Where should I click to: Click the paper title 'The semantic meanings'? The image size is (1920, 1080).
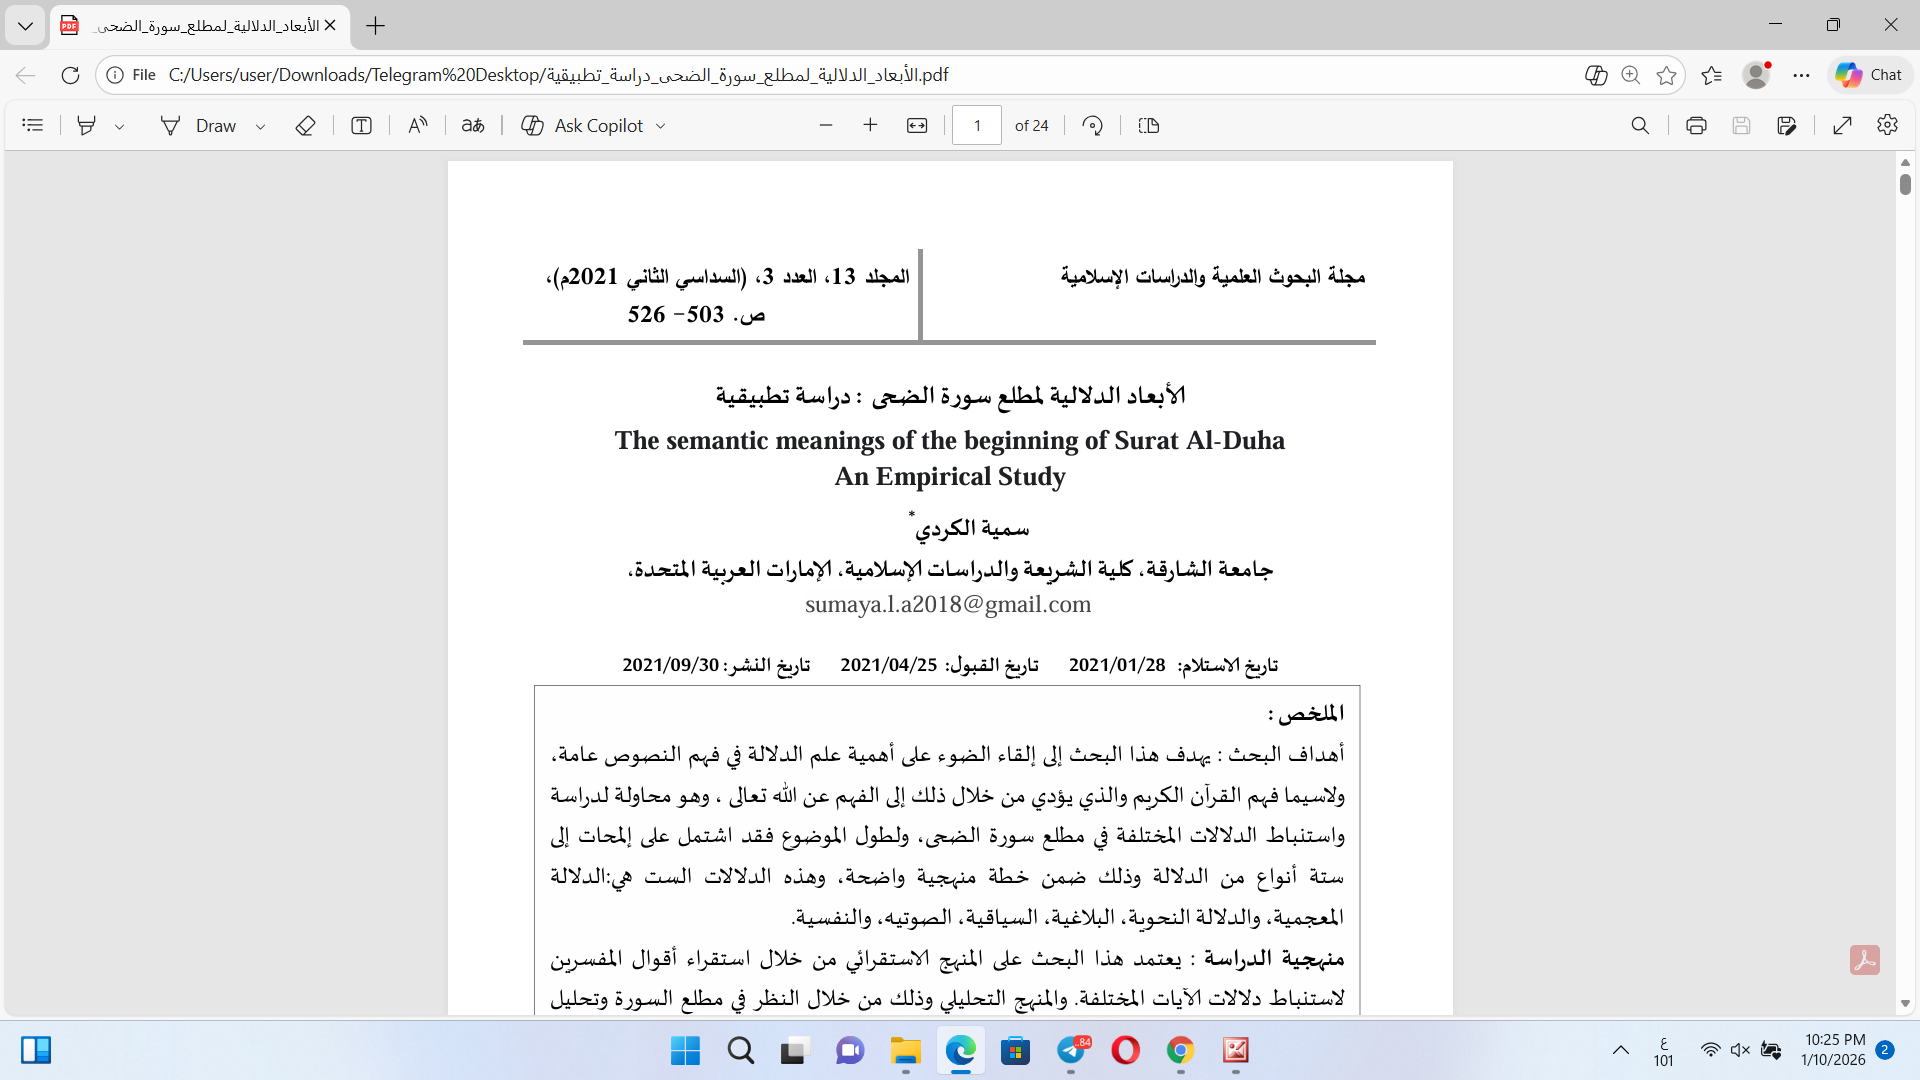(x=950, y=441)
